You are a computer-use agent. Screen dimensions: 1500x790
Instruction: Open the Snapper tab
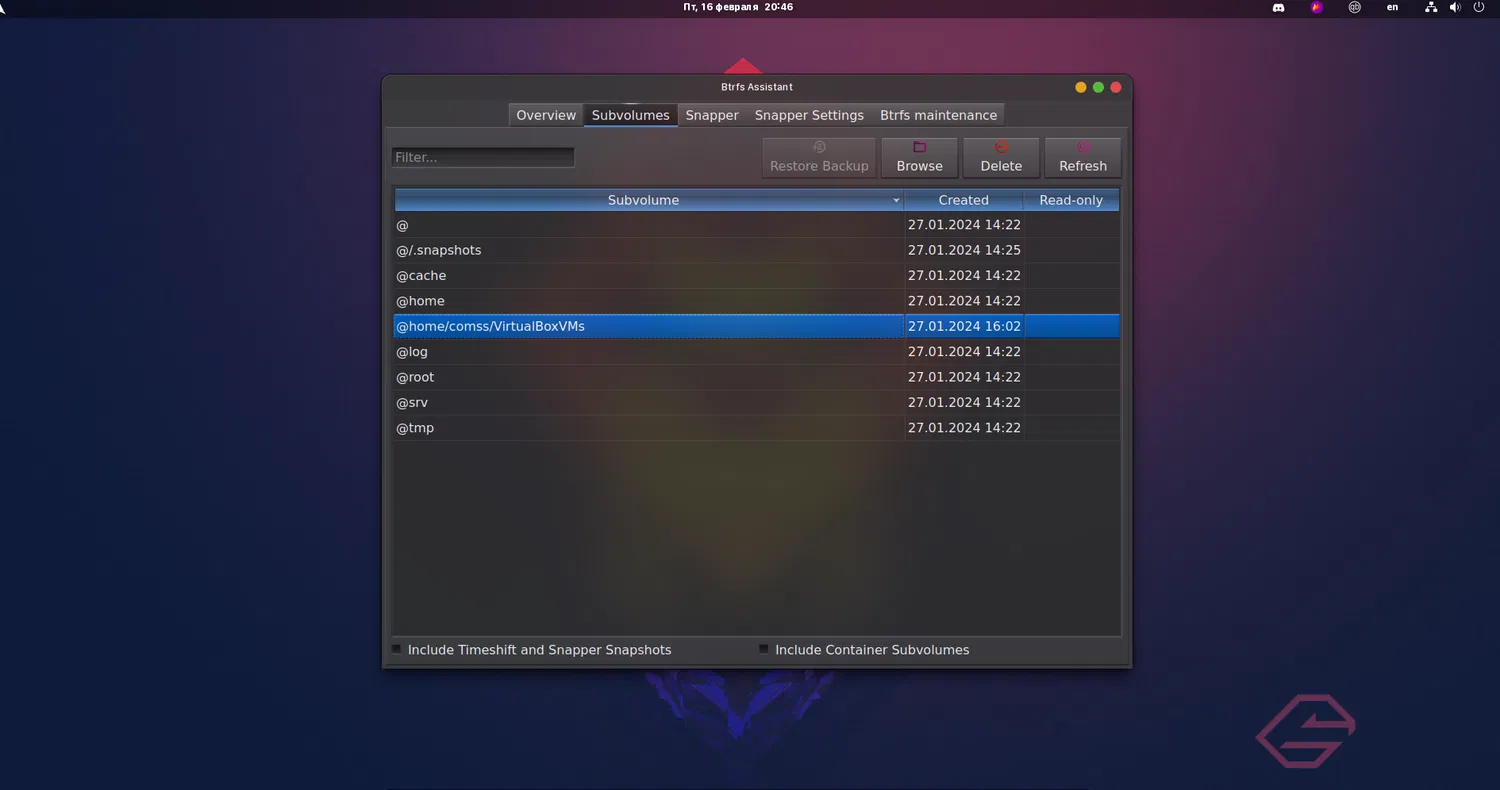click(712, 115)
